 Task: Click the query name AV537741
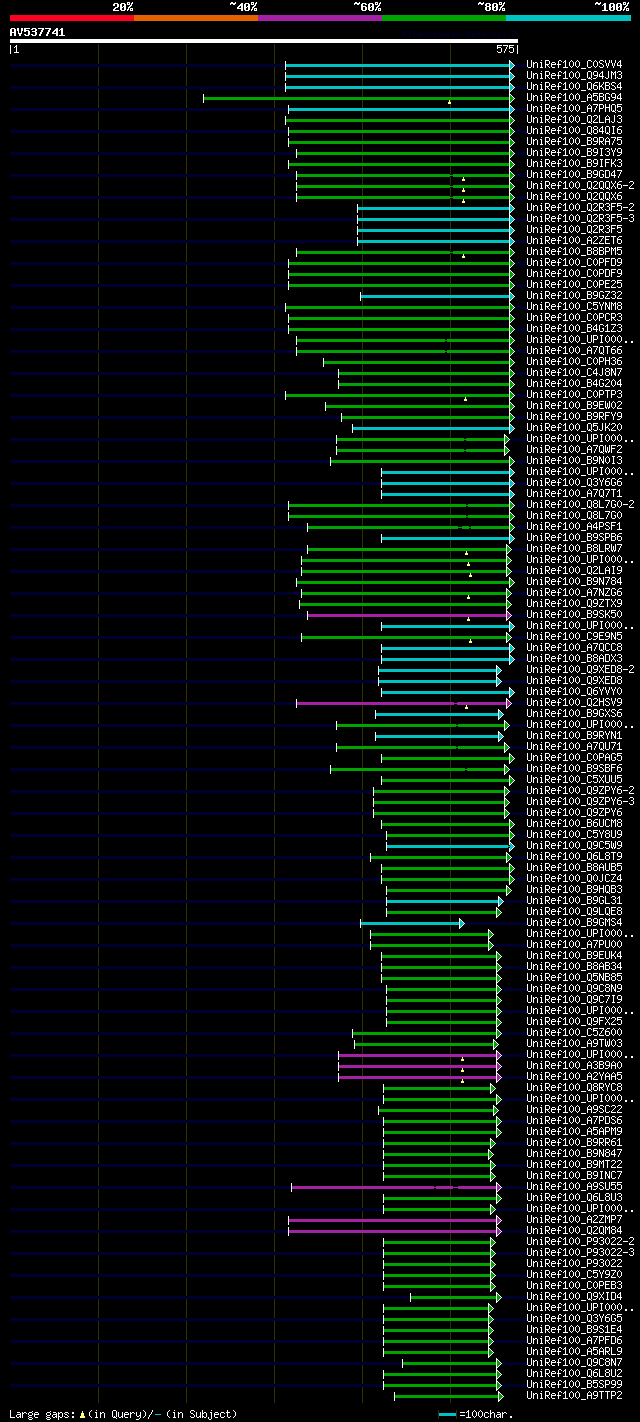(x=38, y=32)
